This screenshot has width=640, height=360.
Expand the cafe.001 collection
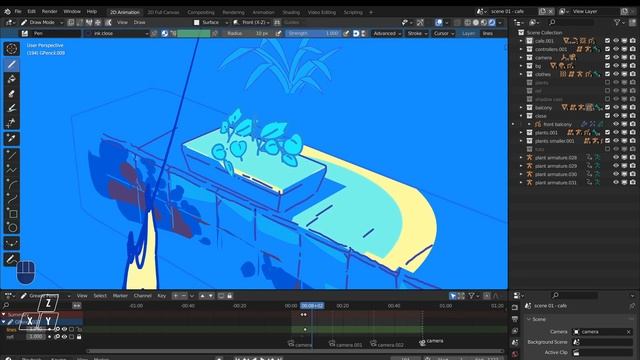[x=521, y=41]
